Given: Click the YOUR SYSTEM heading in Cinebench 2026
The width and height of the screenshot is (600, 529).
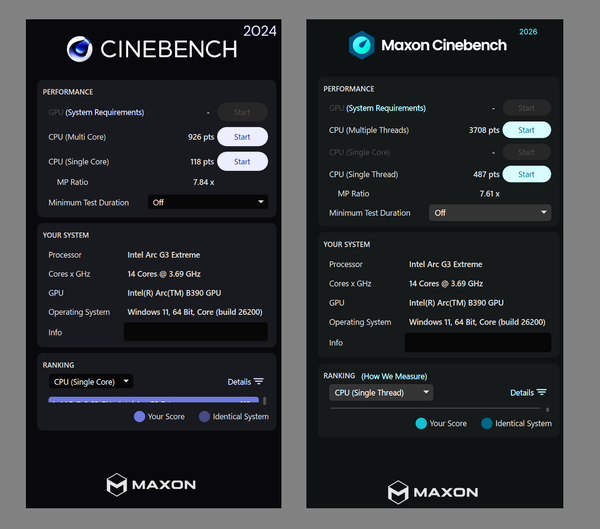Looking at the screenshot, I should click(347, 245).
